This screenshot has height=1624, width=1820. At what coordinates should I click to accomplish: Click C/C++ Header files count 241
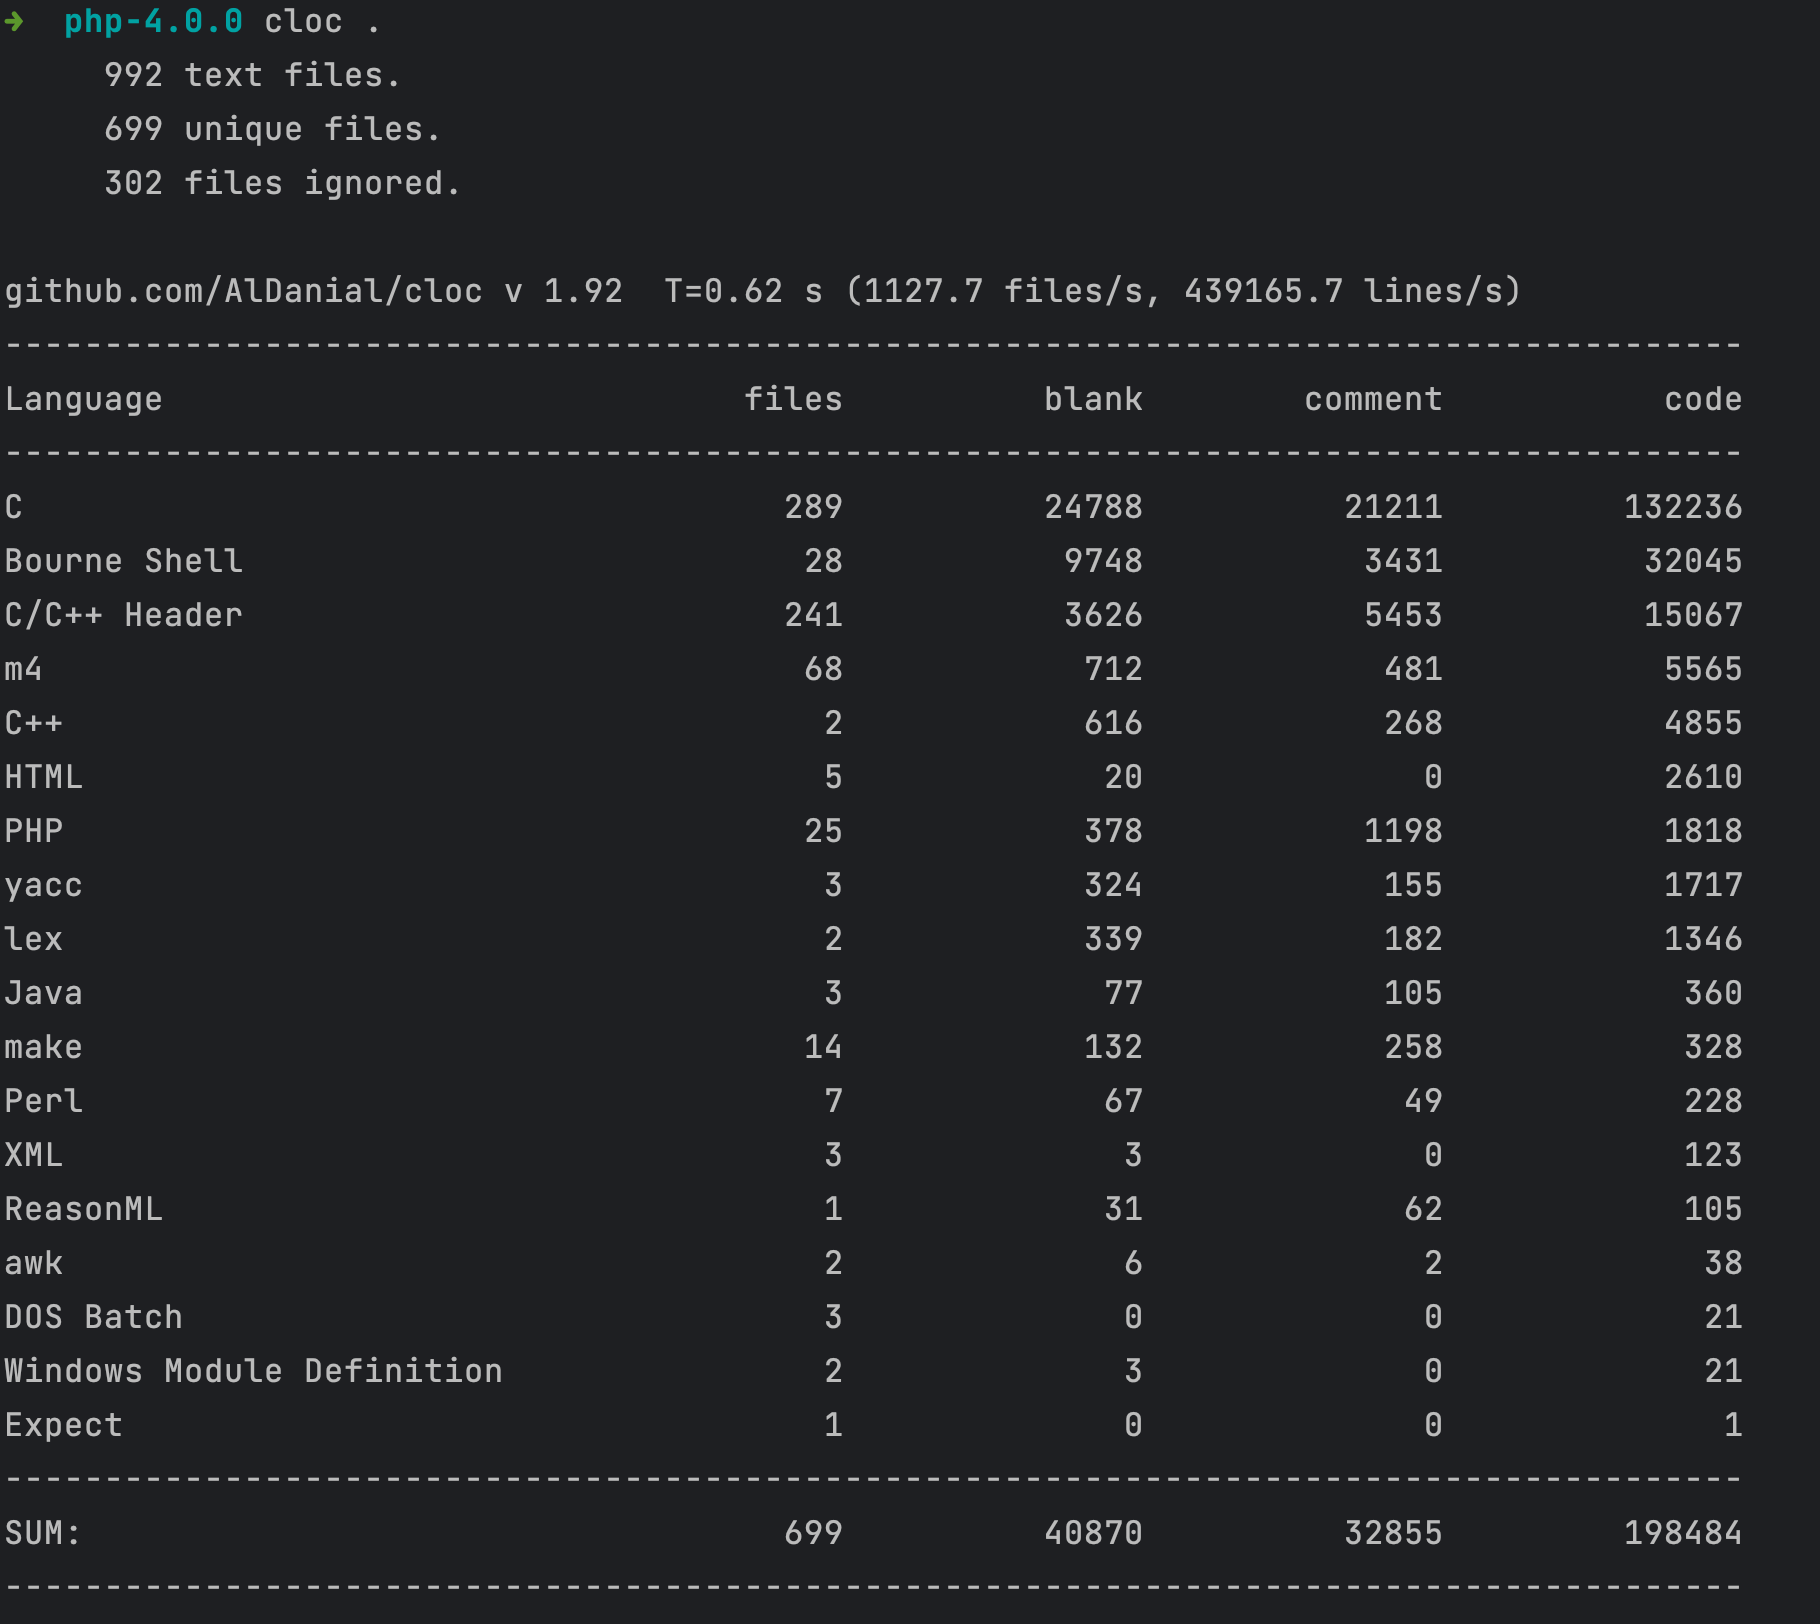[x=813, y=615]
